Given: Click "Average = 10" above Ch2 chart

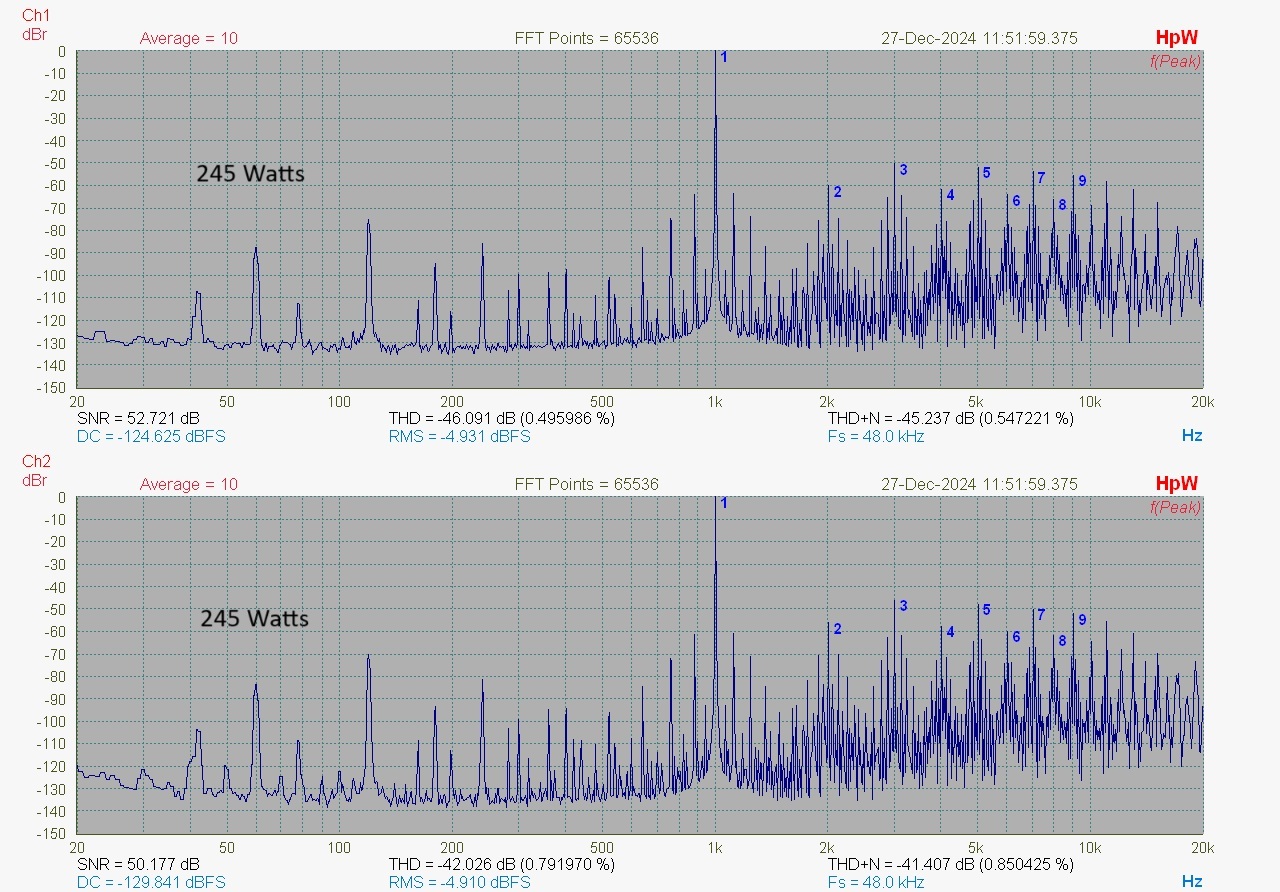Looking at the screenshot, I should (x=189, y=484).
